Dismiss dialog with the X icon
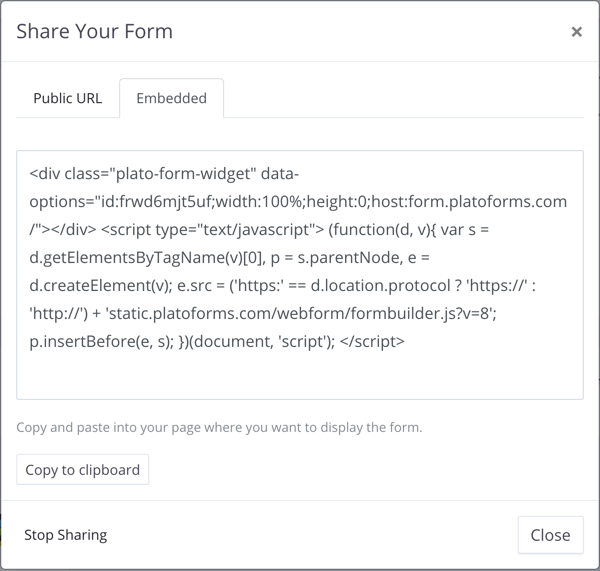 tap(576, 32)
